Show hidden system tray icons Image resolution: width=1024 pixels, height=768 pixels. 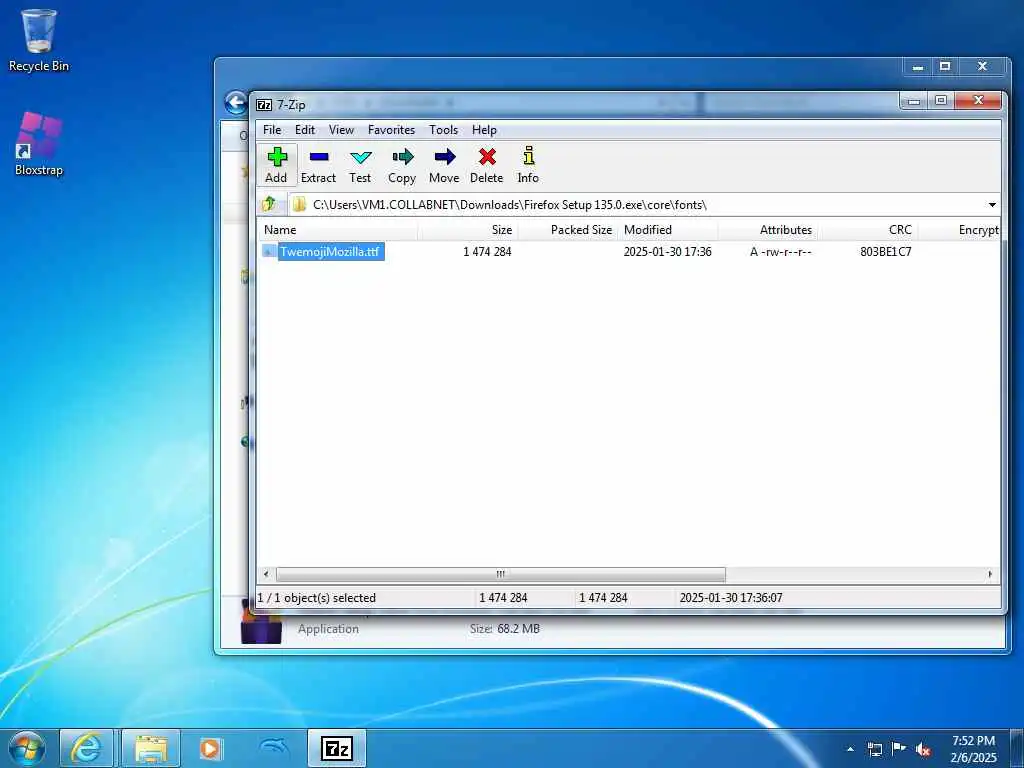(x=850, y=749)
